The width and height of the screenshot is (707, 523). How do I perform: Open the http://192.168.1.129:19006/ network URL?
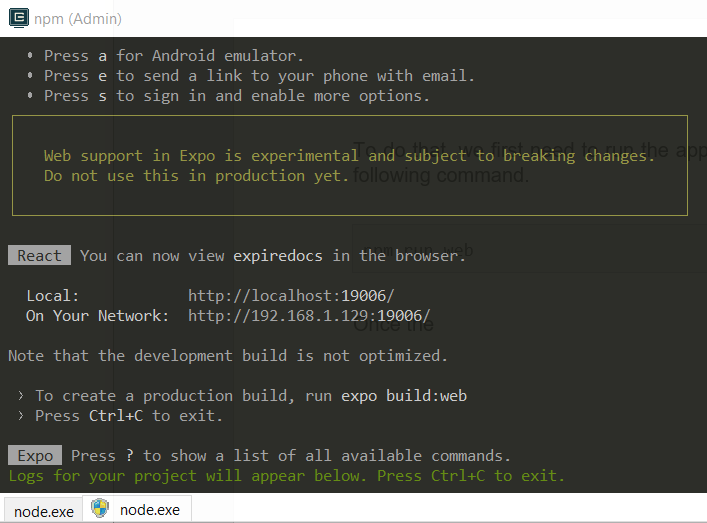pos(309,316)
